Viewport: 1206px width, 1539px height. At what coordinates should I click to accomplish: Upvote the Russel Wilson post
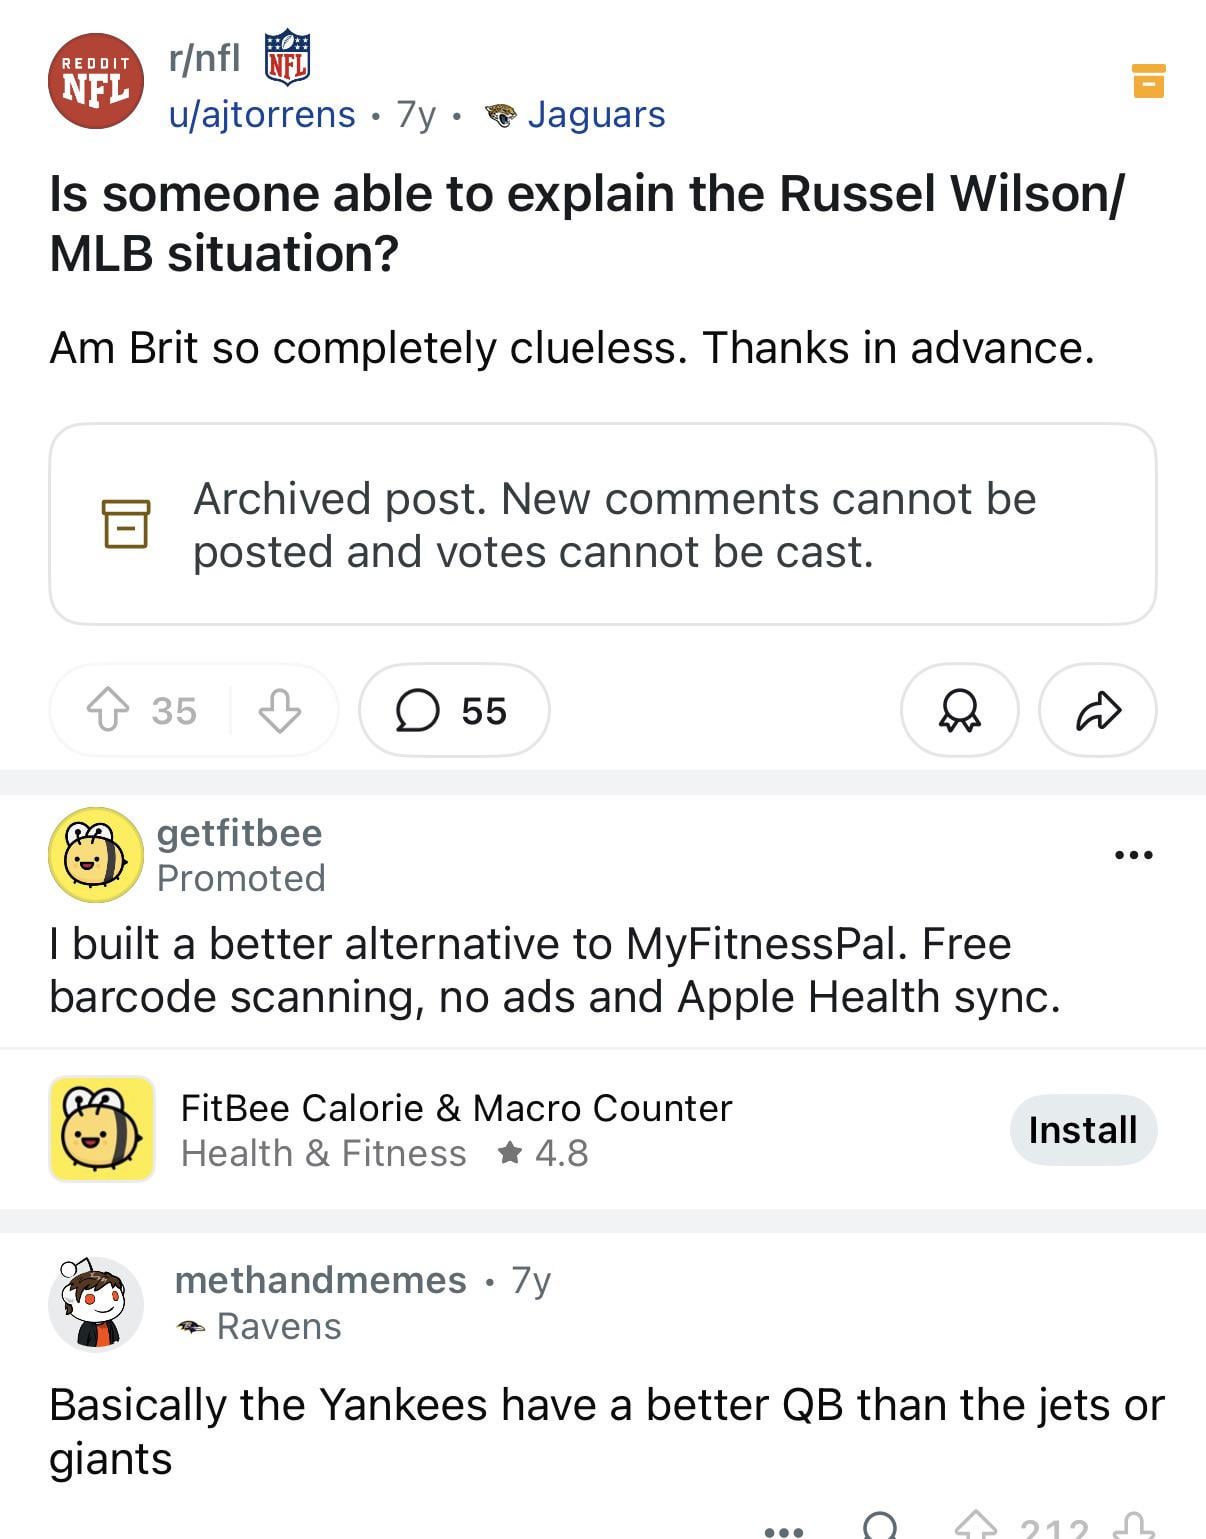pyautogui.click(x=108, y=711)
